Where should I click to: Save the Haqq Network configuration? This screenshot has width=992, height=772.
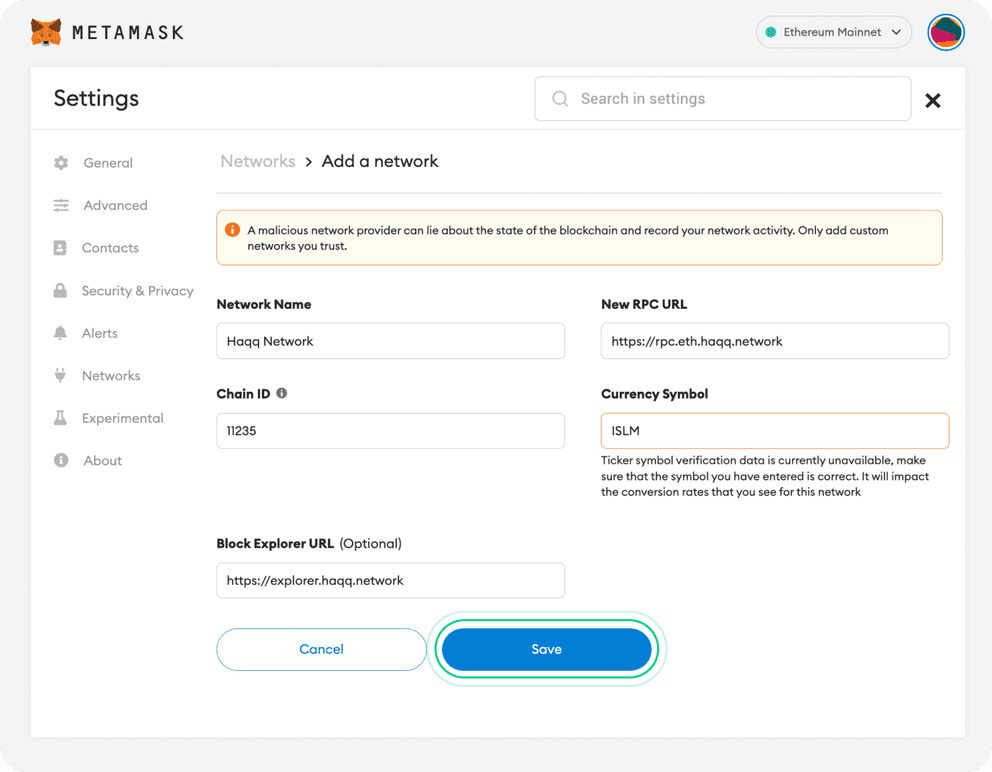coord(547,649)
